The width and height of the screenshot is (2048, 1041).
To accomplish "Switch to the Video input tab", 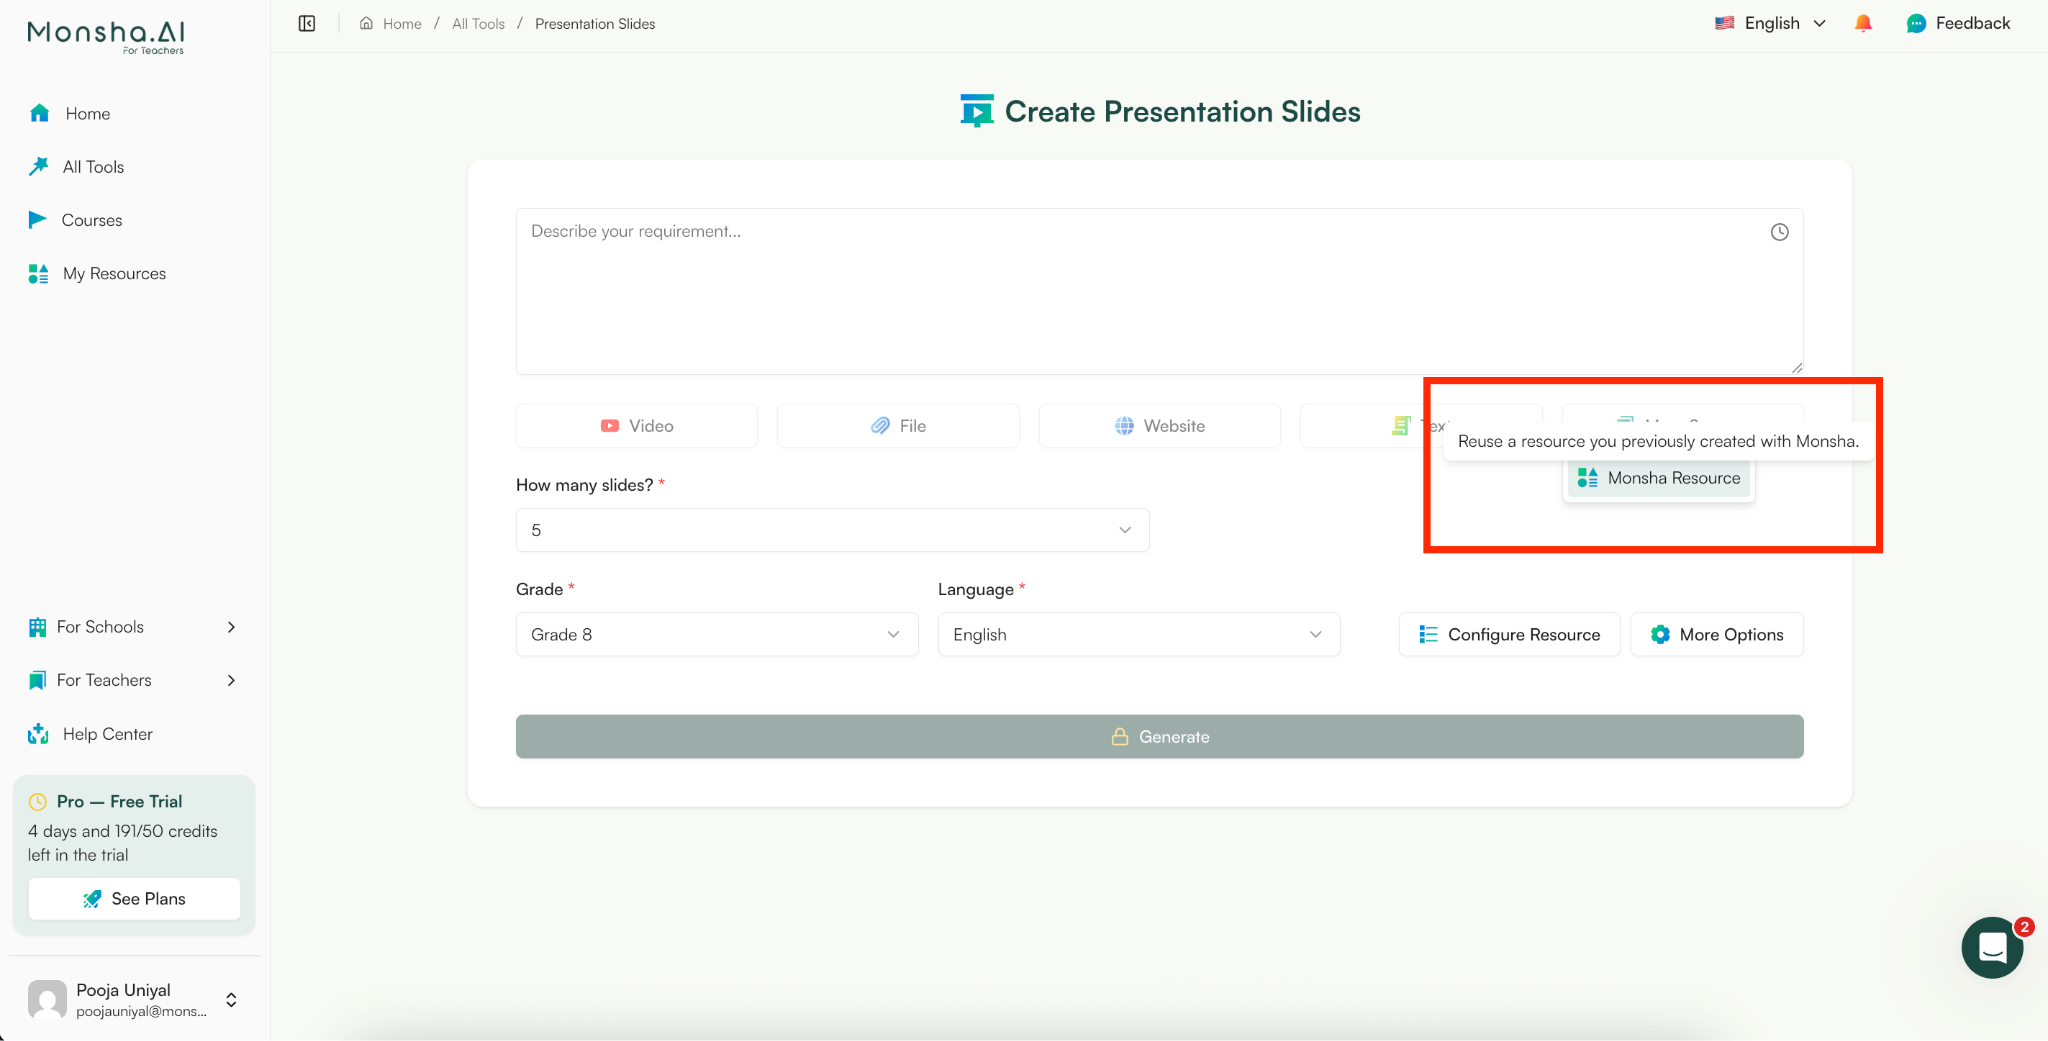I will (636, 425).
